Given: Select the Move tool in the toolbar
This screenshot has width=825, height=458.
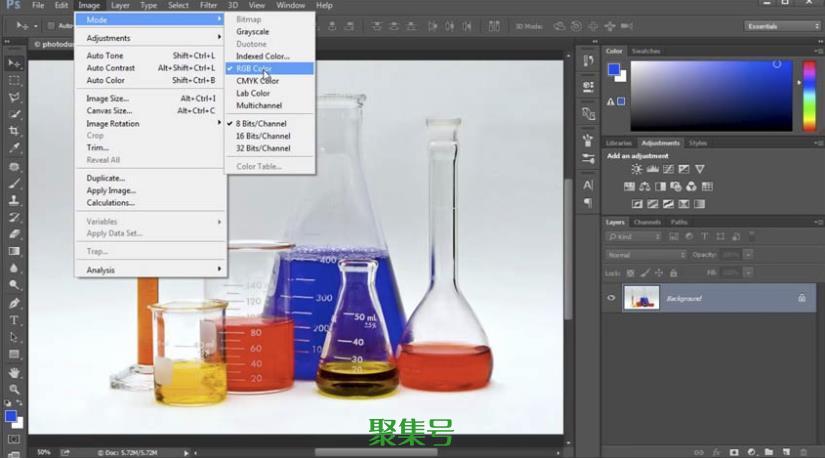Looking at the screenshot, I should tap(14, 63).
